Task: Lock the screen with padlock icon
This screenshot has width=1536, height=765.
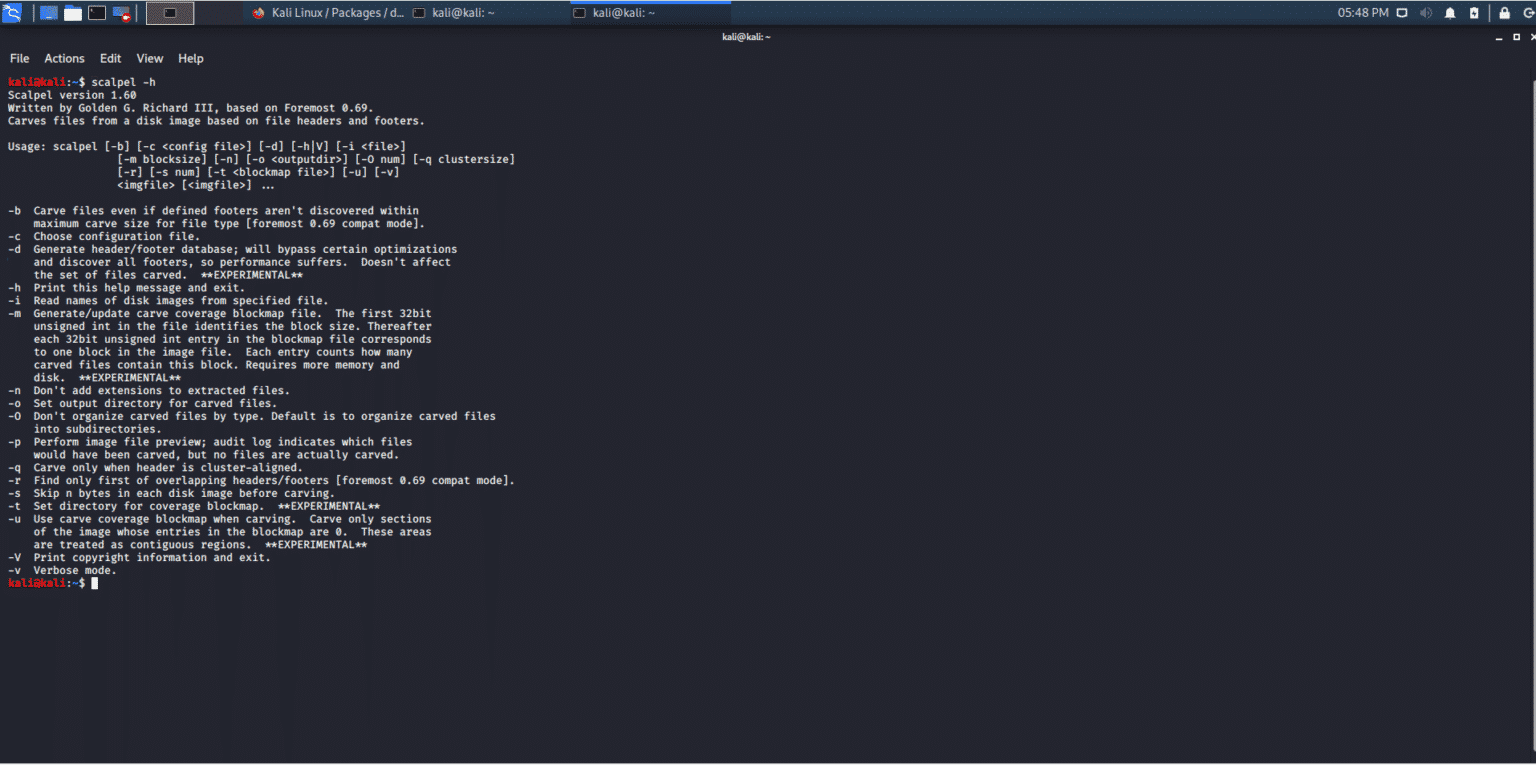Action: click(1504, 13)
